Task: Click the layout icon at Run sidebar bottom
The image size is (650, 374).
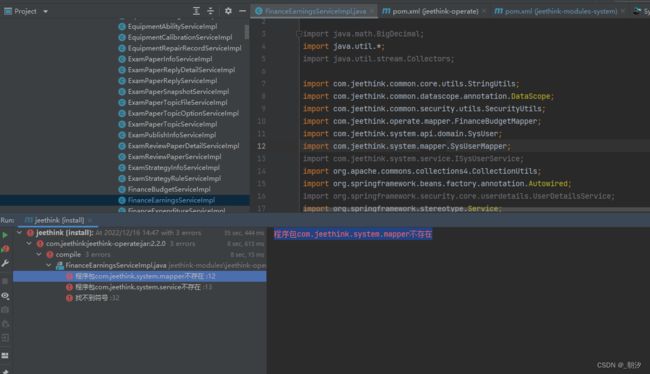Action: [x=5, y=355]
